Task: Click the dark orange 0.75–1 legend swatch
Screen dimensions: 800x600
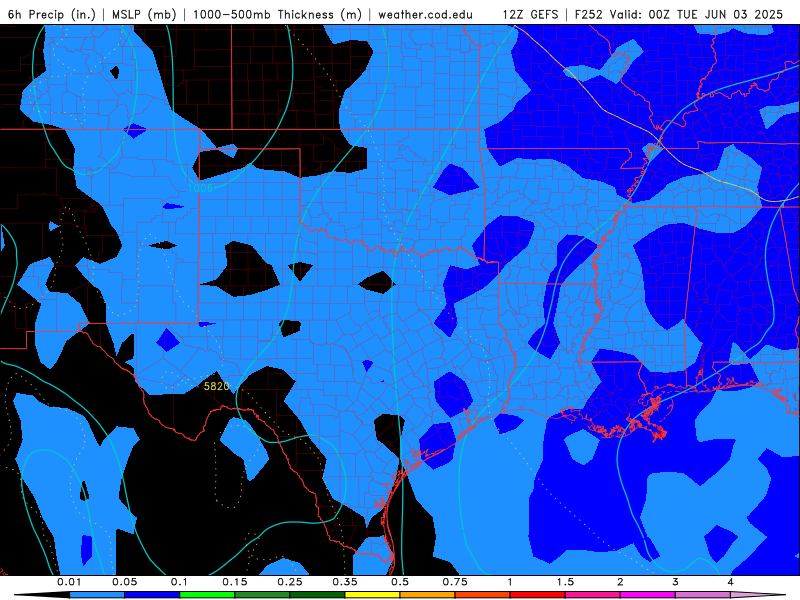Action: (x=483, y=595)
